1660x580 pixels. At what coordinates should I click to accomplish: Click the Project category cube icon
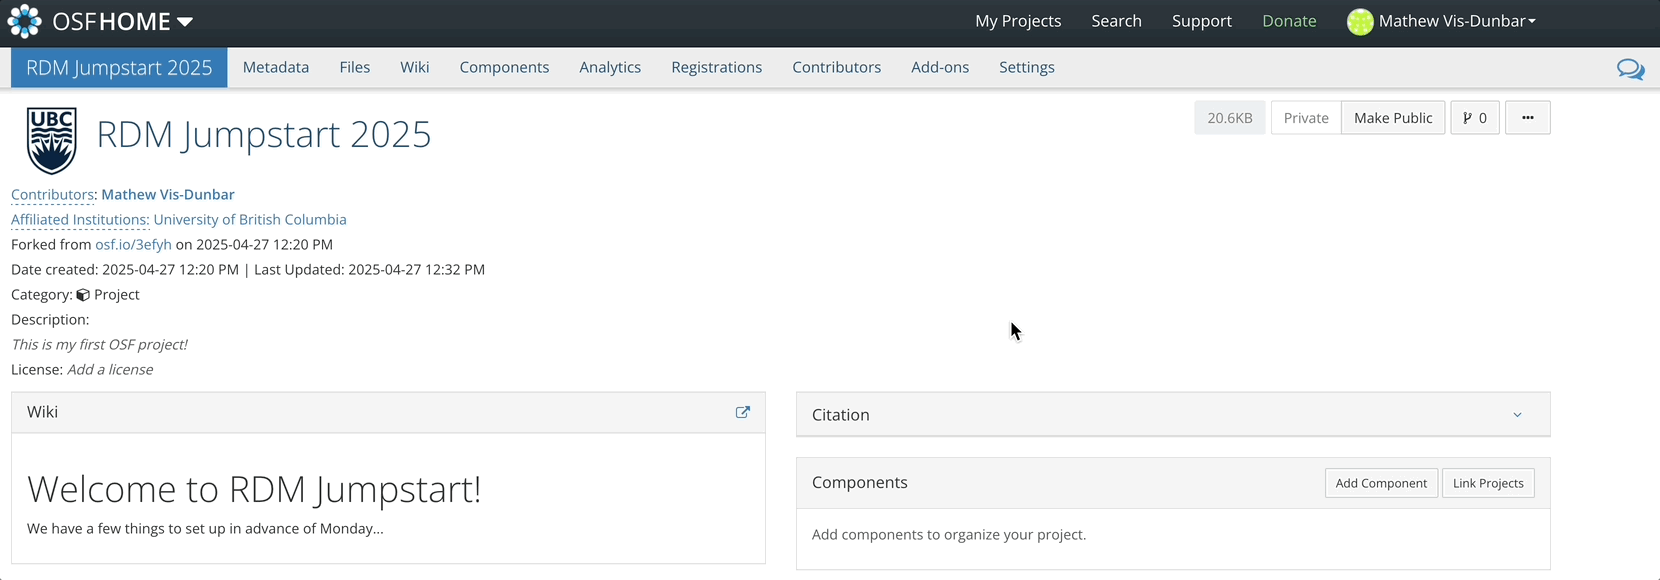[83, 295]
